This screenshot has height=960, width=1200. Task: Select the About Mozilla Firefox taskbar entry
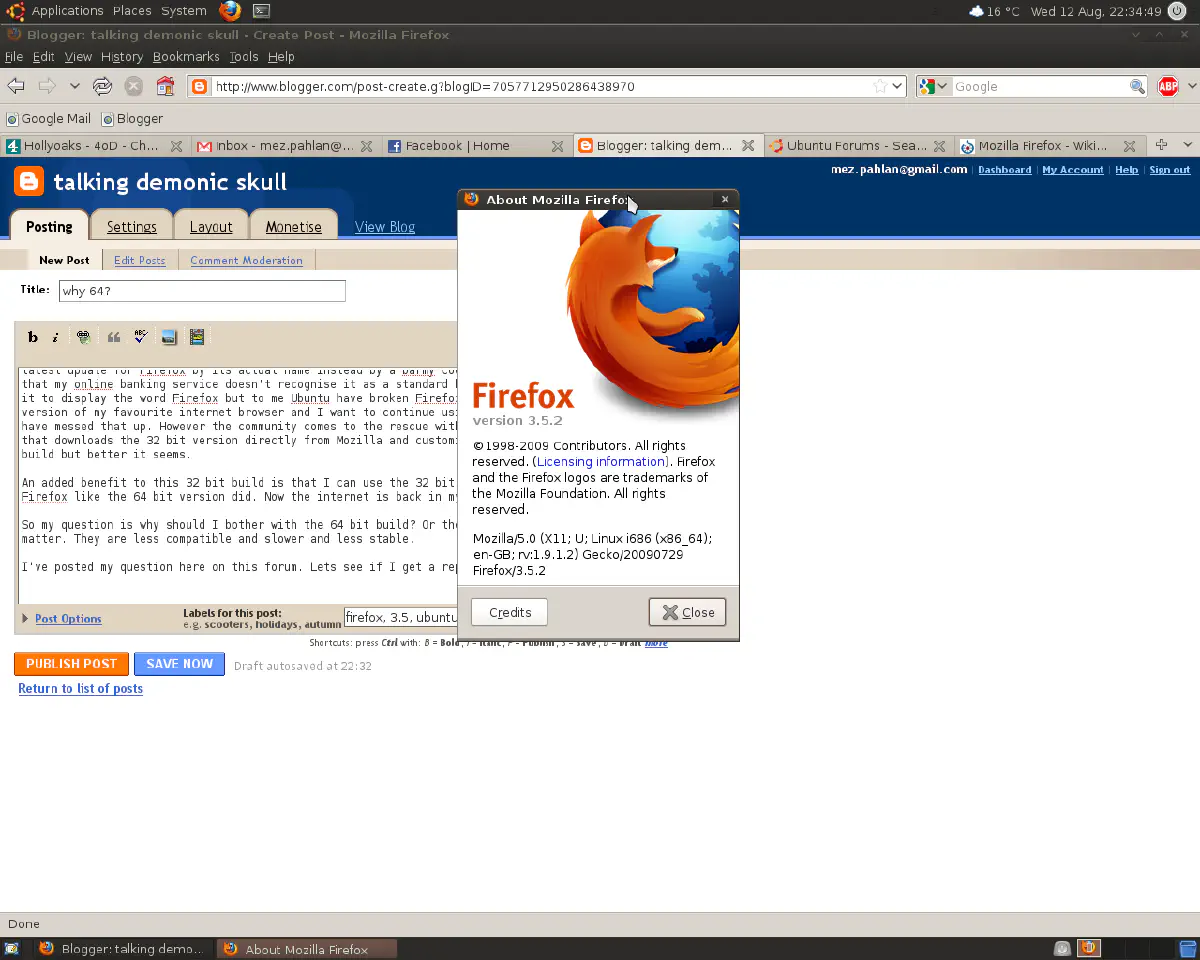point(307,949)
